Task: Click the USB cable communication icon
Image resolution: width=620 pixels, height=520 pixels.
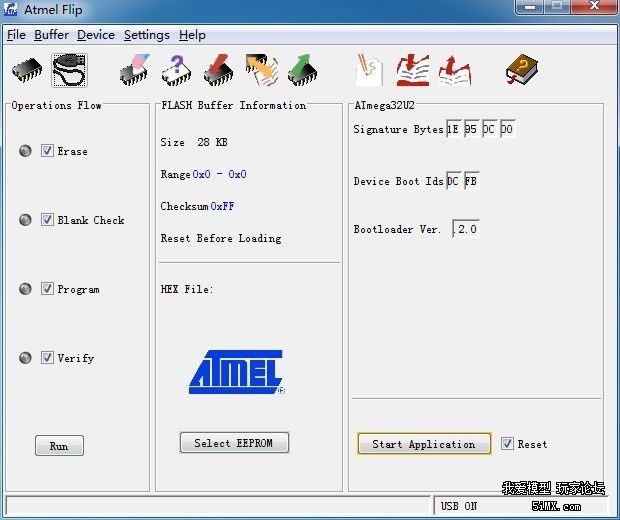Action: [69, 70]
